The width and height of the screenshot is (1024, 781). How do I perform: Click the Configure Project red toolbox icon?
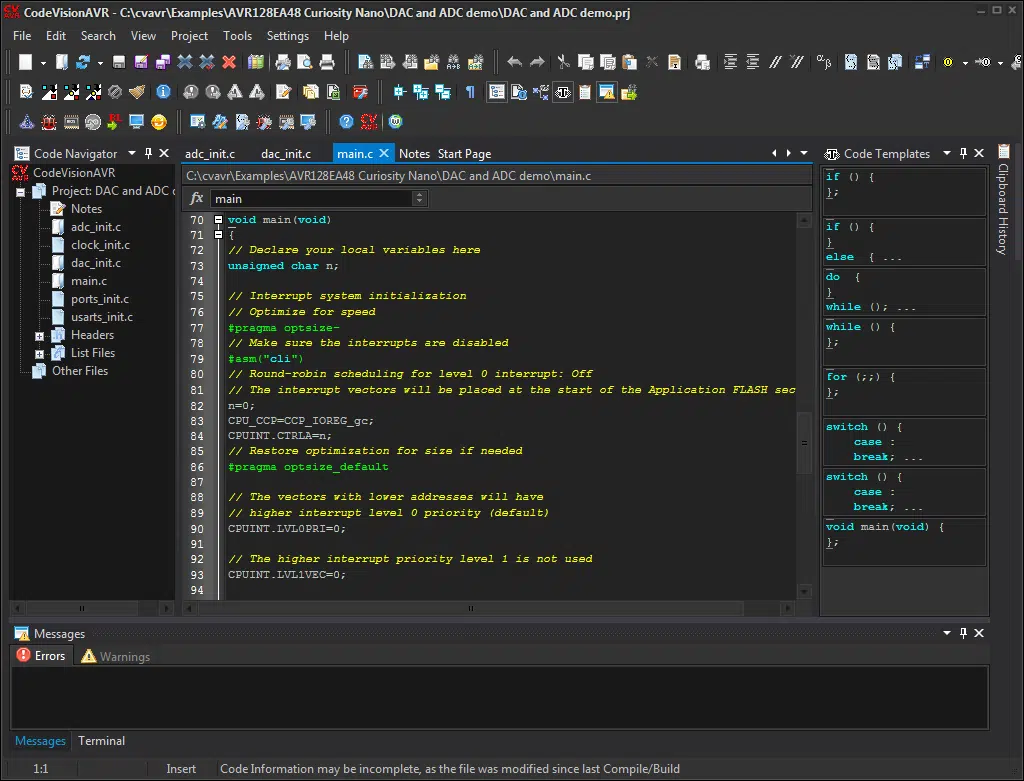click(x=360, y=92)
